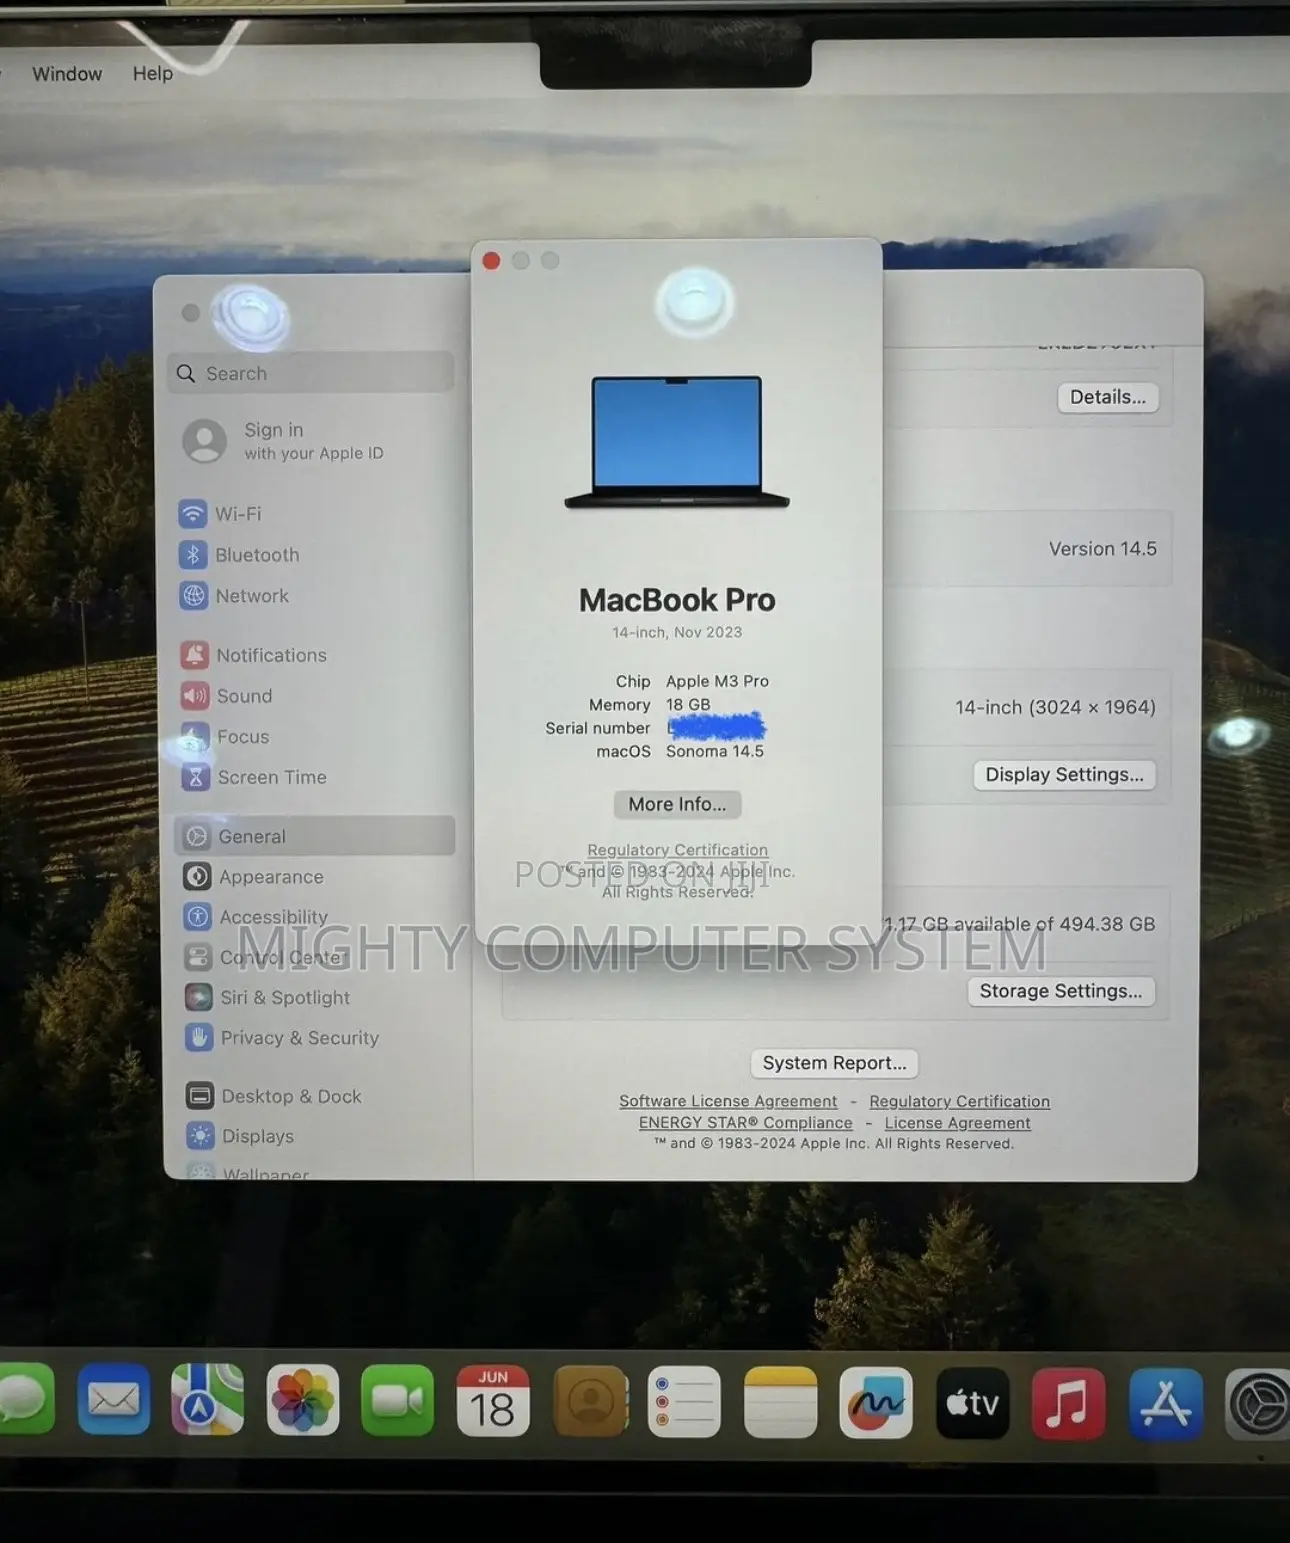Launch Photos from the Dock

(x=303, y=1401)
